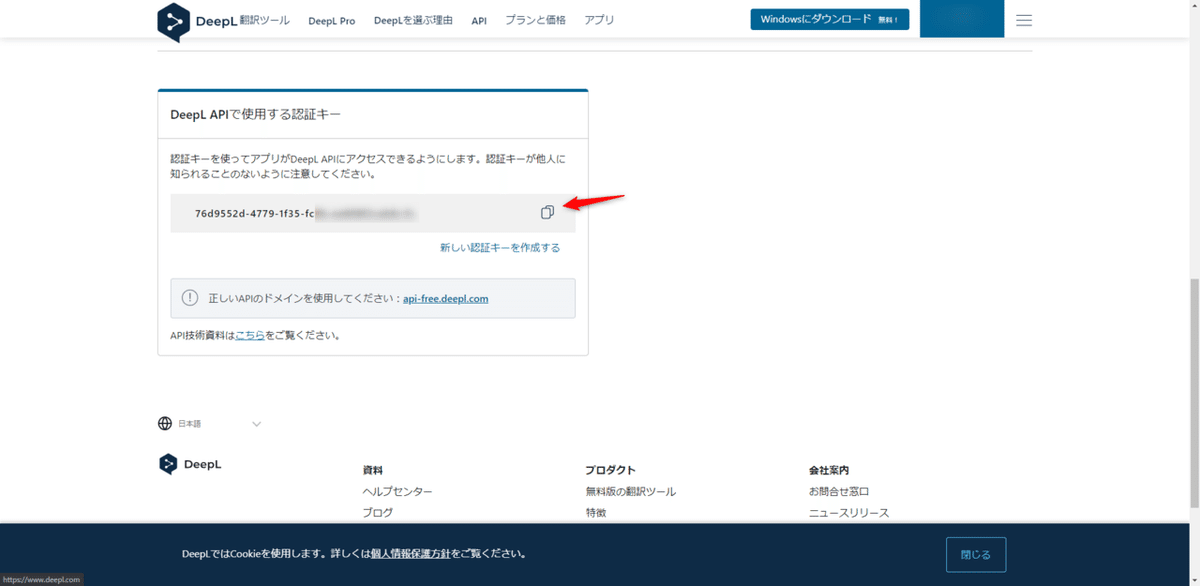Open the api-free.deepl.com link
The height and width of the screenshot is (586, 1200).
[446, 298]
